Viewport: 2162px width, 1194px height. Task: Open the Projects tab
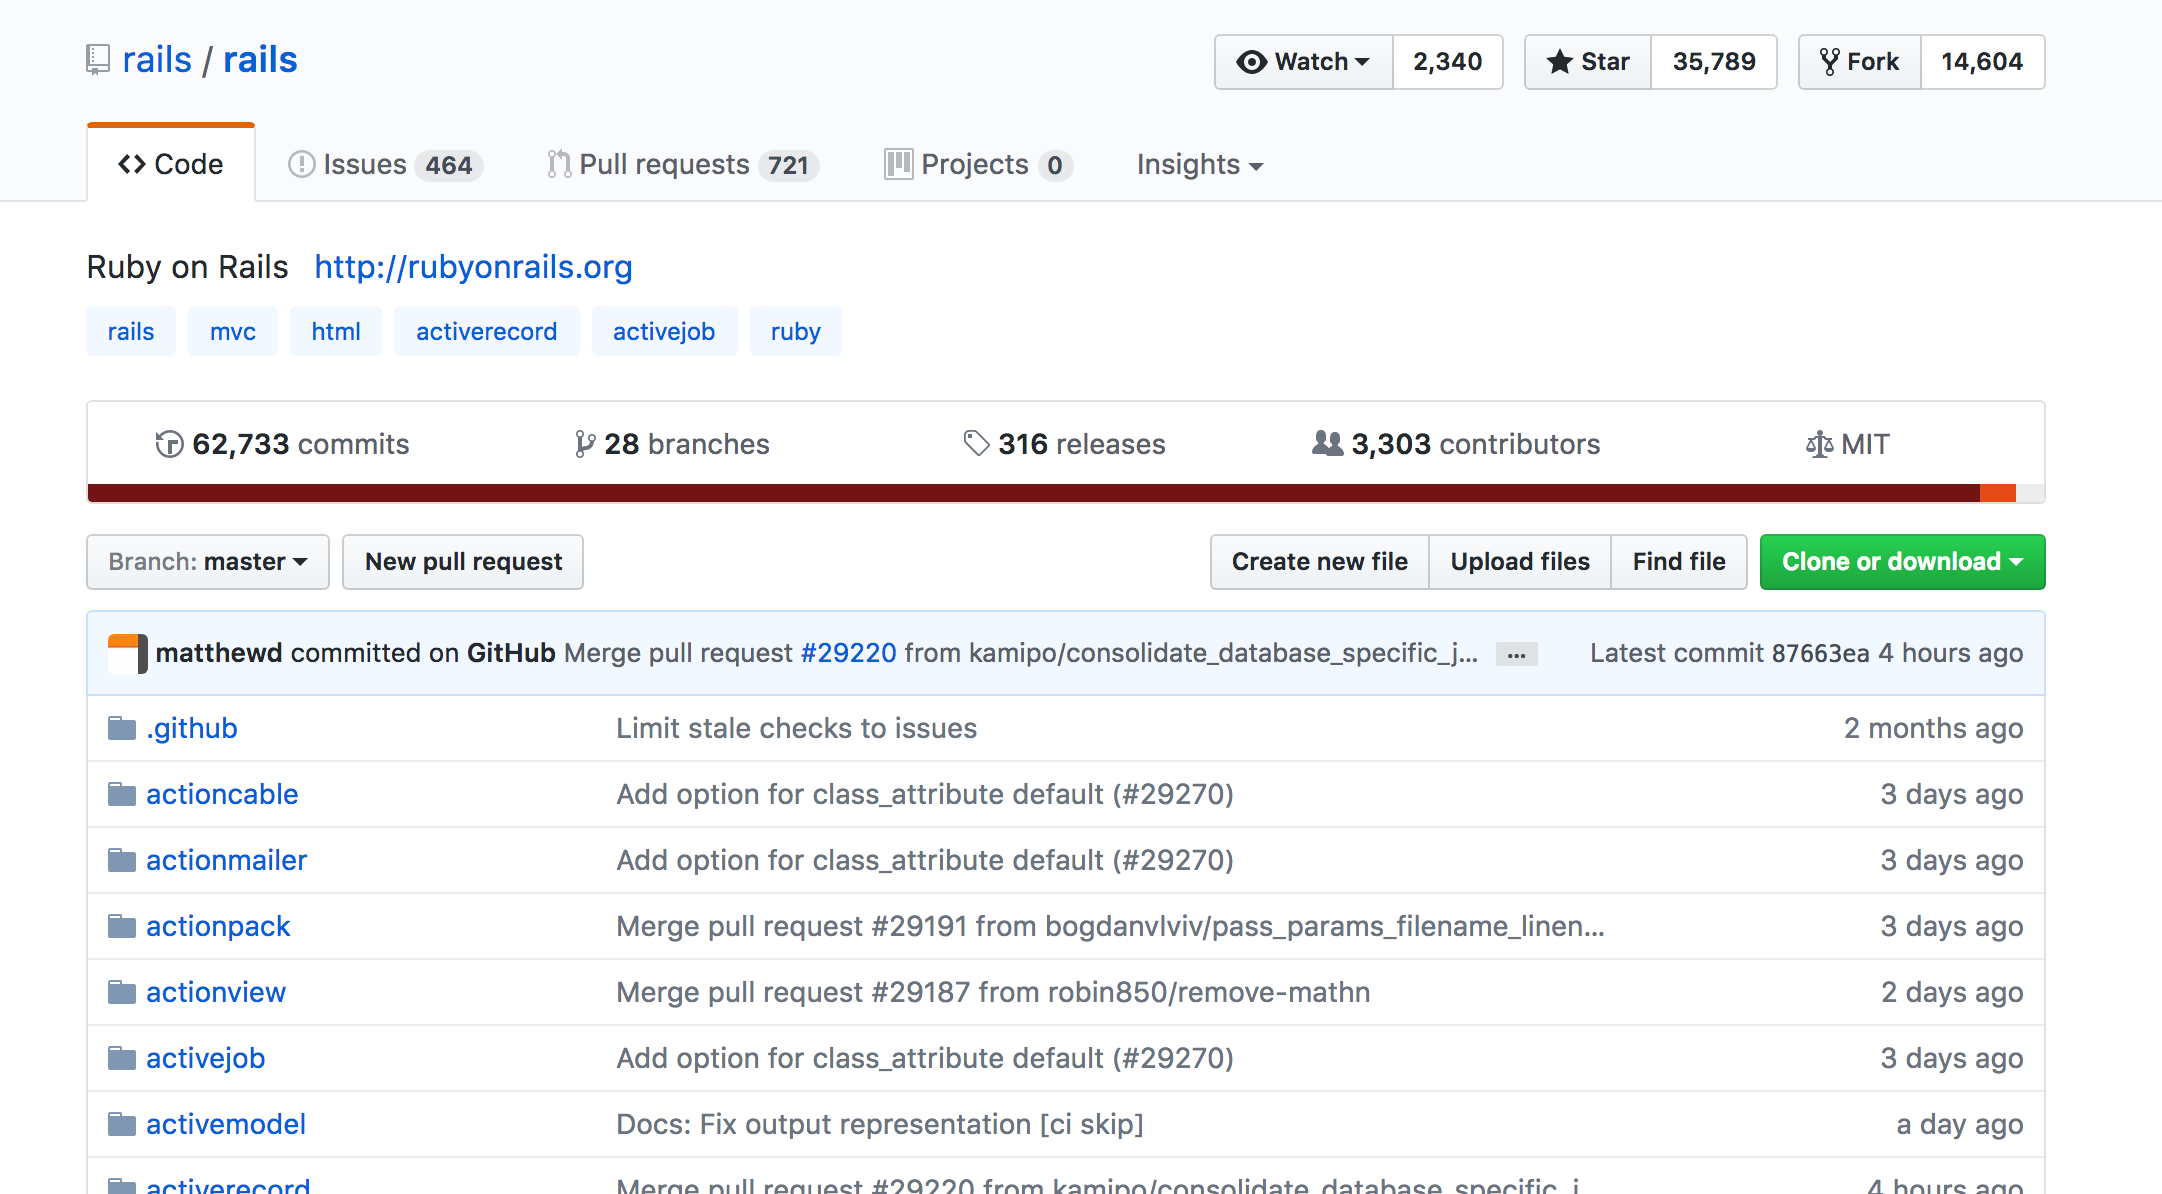pos(978,164)
